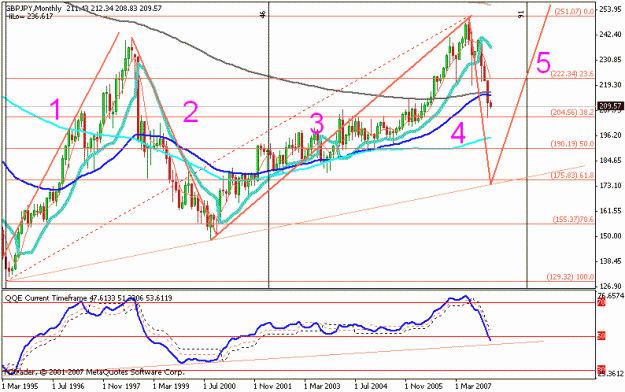
Task: Click the (251.07) 0.0 Fibonacci level label
Action: pos(574,12)
